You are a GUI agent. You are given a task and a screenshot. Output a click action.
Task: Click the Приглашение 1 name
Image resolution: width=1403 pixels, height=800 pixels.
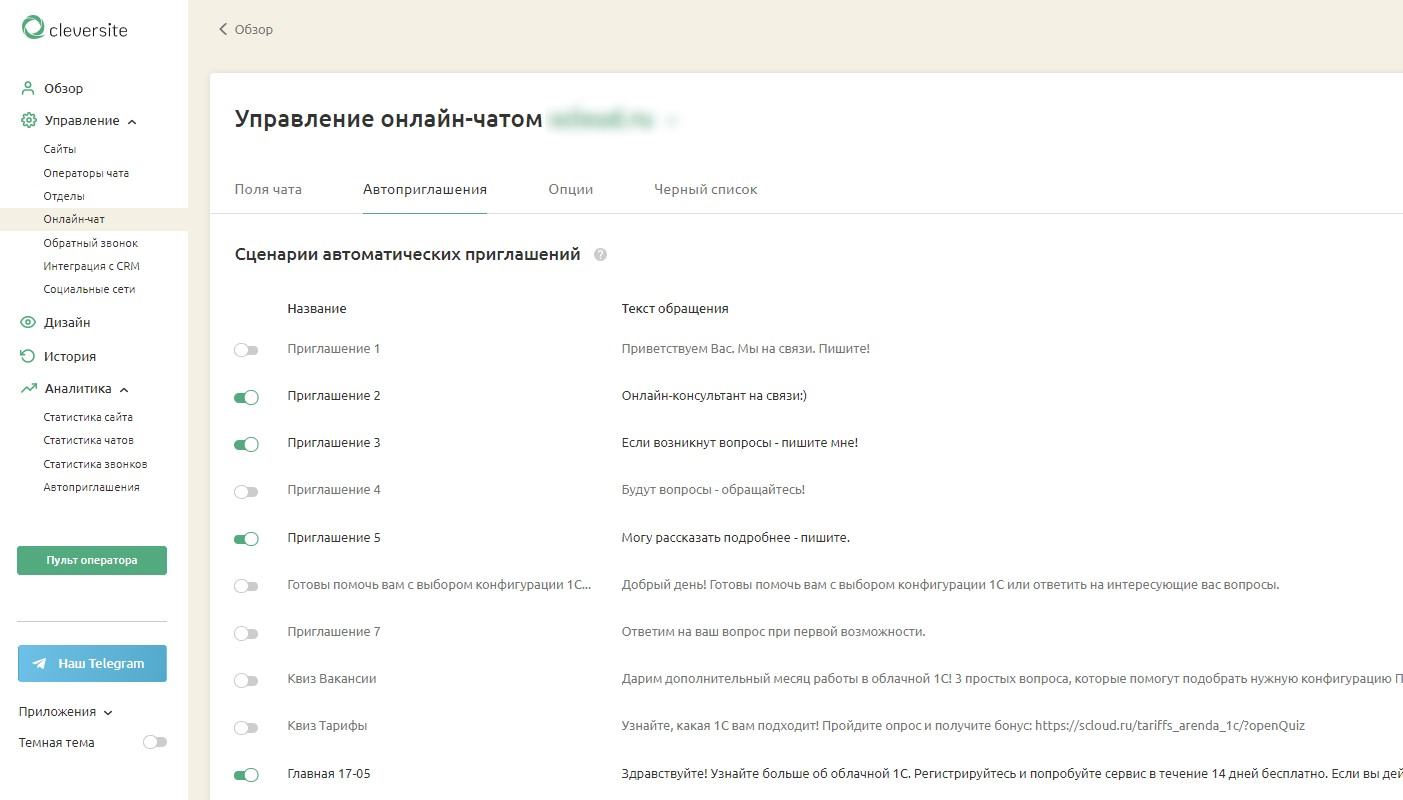tap(334, 349)
